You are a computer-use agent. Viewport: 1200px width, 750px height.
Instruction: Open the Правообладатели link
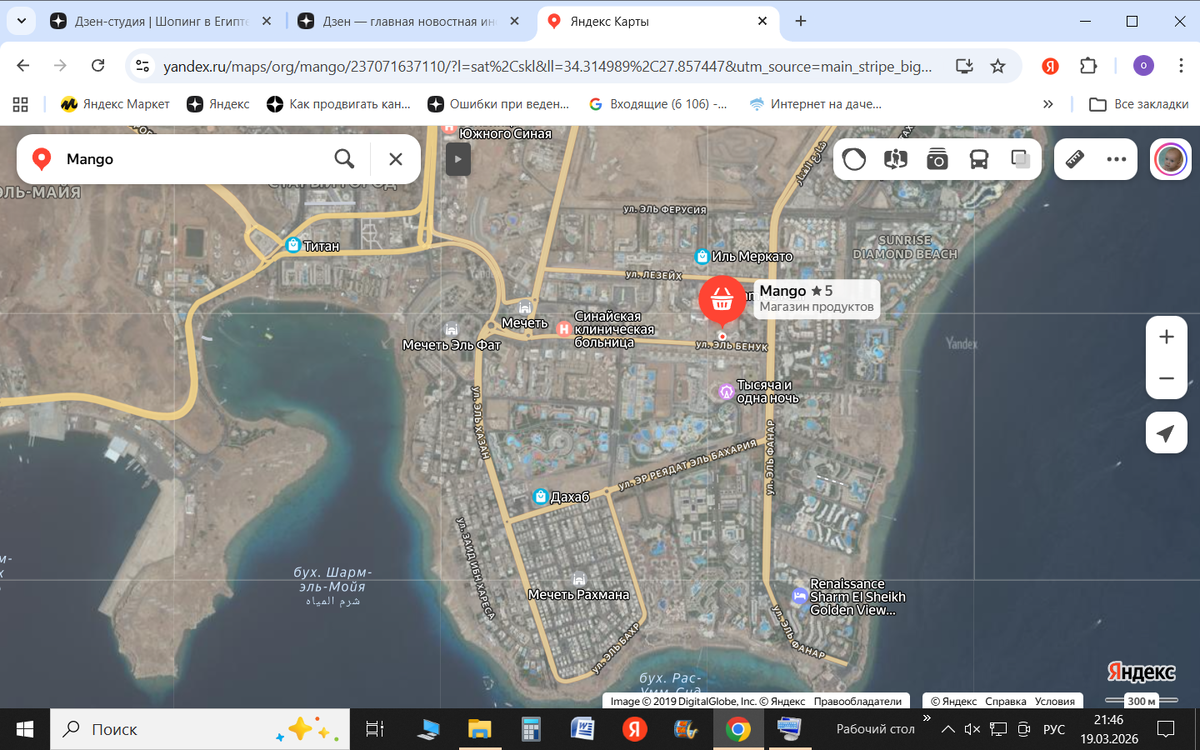[x=857, y=701]
